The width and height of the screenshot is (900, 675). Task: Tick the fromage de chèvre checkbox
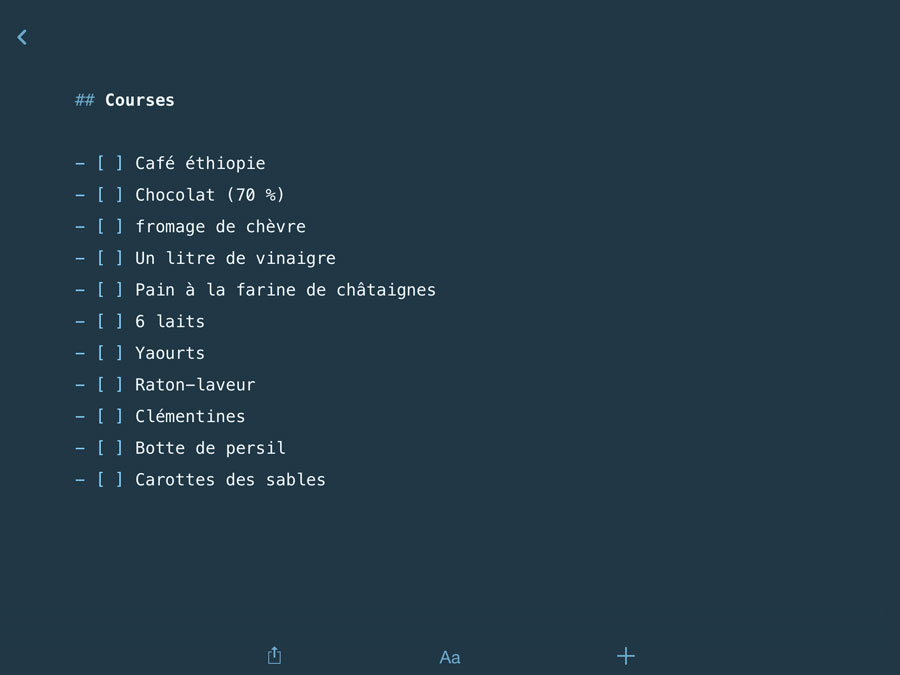(x=110, y=226)
